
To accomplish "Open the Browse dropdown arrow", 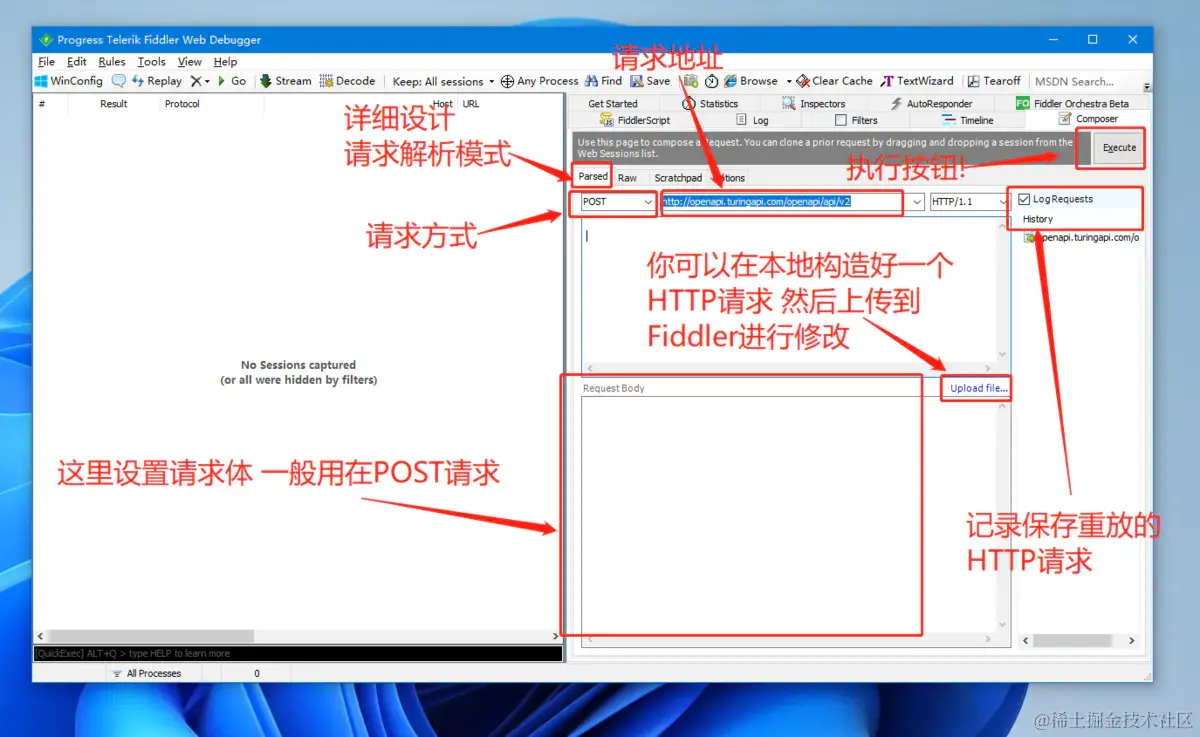I will click(789, 81).
